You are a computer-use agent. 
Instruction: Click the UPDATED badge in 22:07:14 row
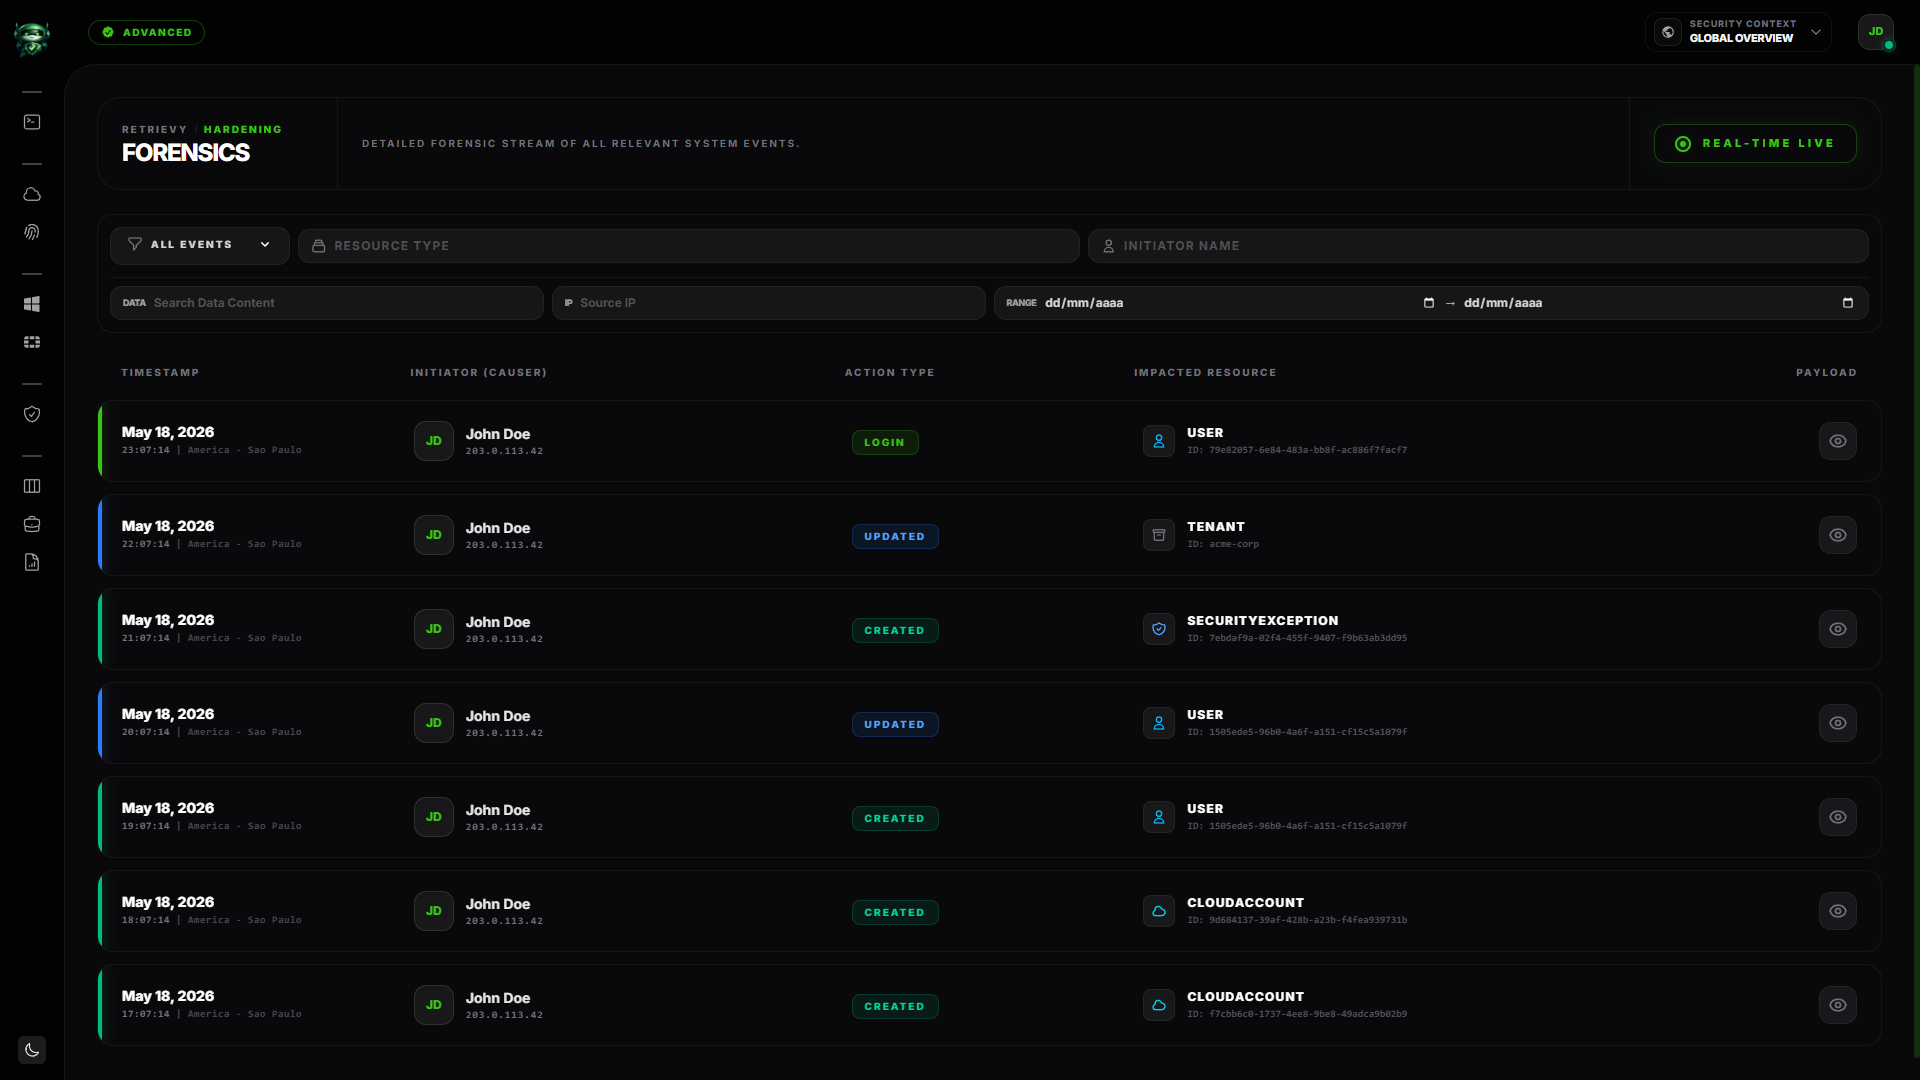coord(895,536)
